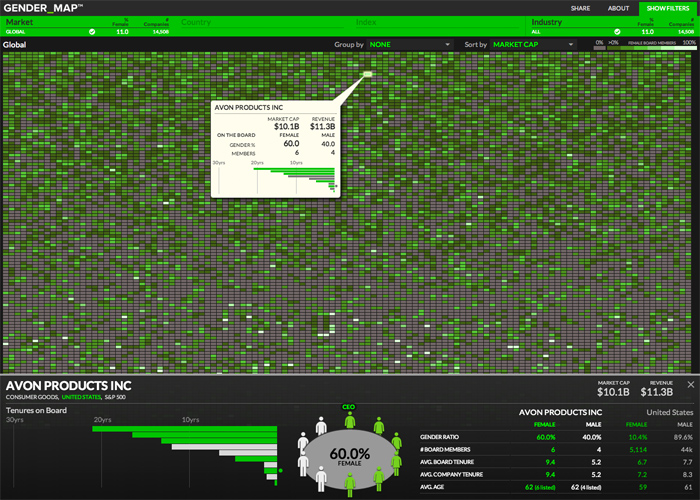
Task: Click the Gender Ratio 60.0% female value
Action: [546, 437]
